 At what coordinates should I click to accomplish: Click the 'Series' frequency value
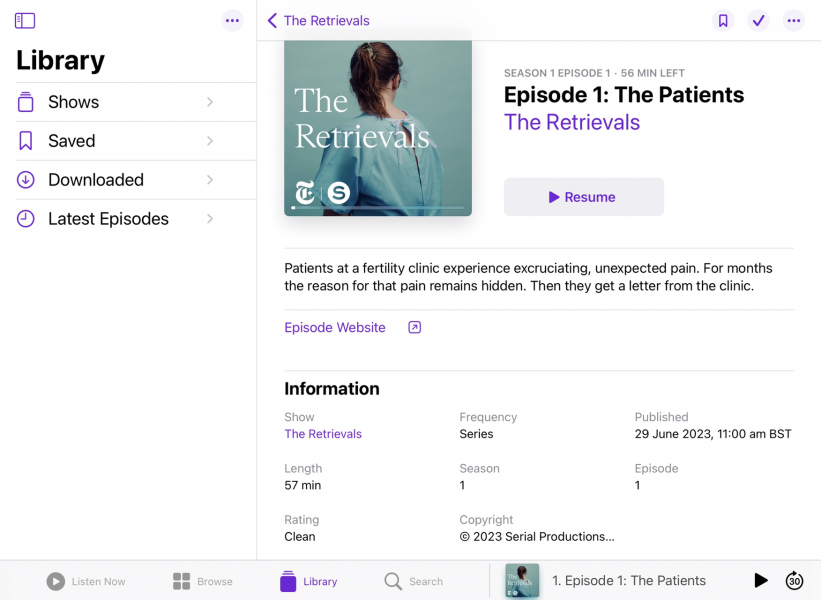coord(476,434)
